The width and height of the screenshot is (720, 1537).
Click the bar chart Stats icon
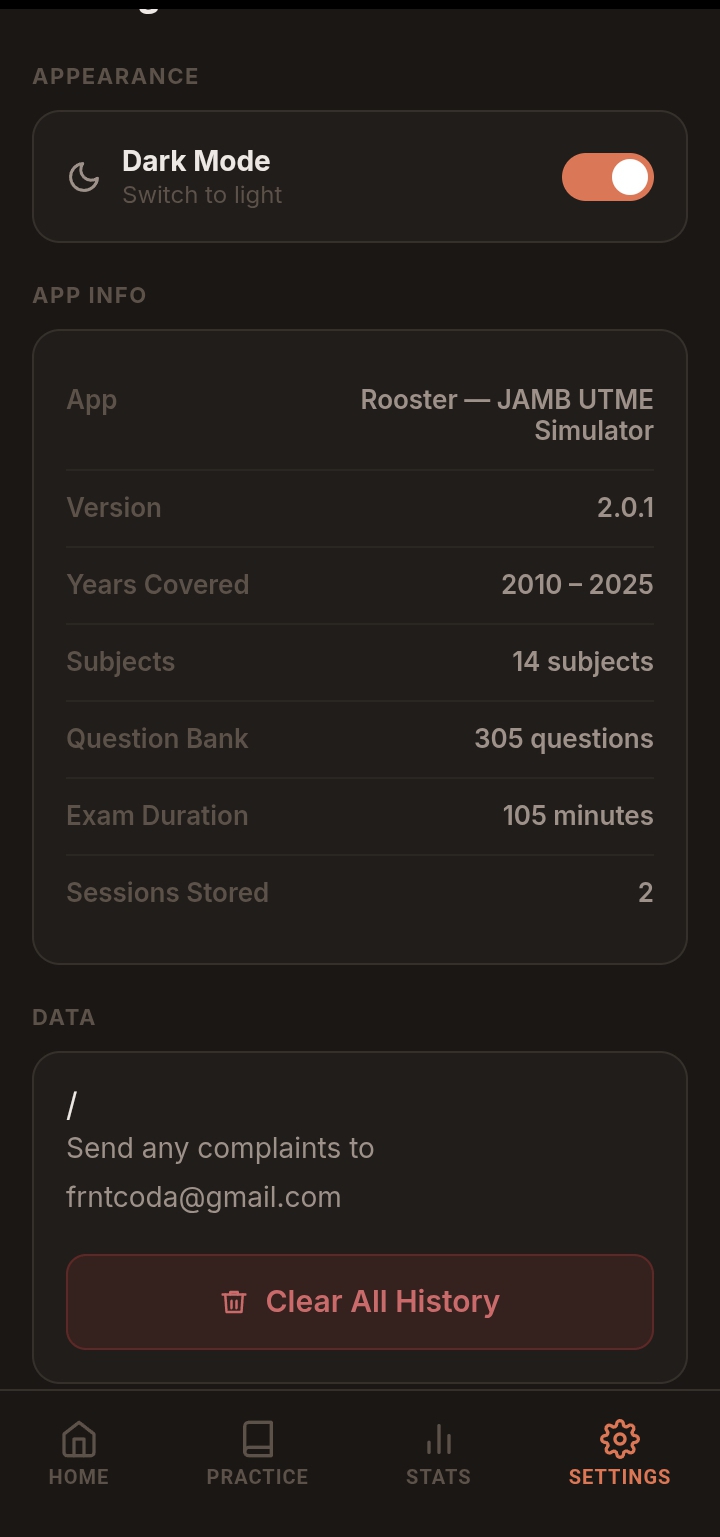[x=438, y=1440]
